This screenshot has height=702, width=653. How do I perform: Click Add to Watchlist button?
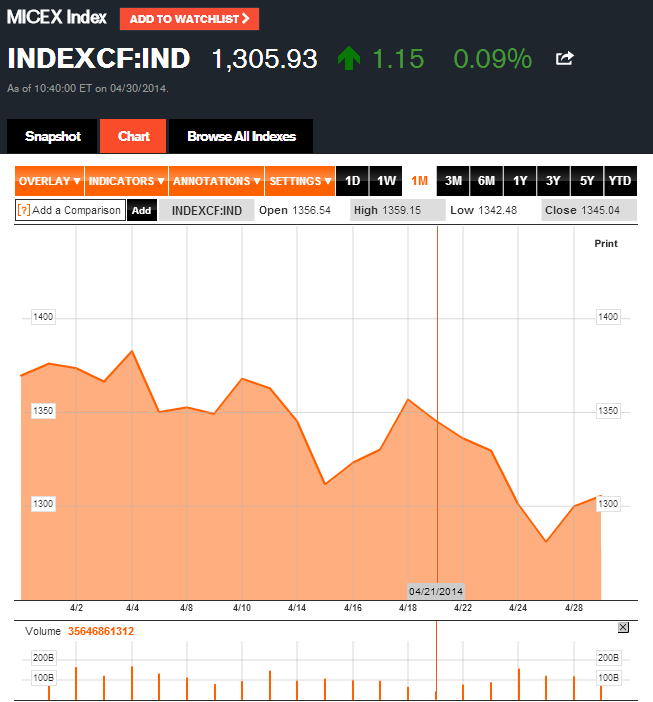(x=189, y=19)
